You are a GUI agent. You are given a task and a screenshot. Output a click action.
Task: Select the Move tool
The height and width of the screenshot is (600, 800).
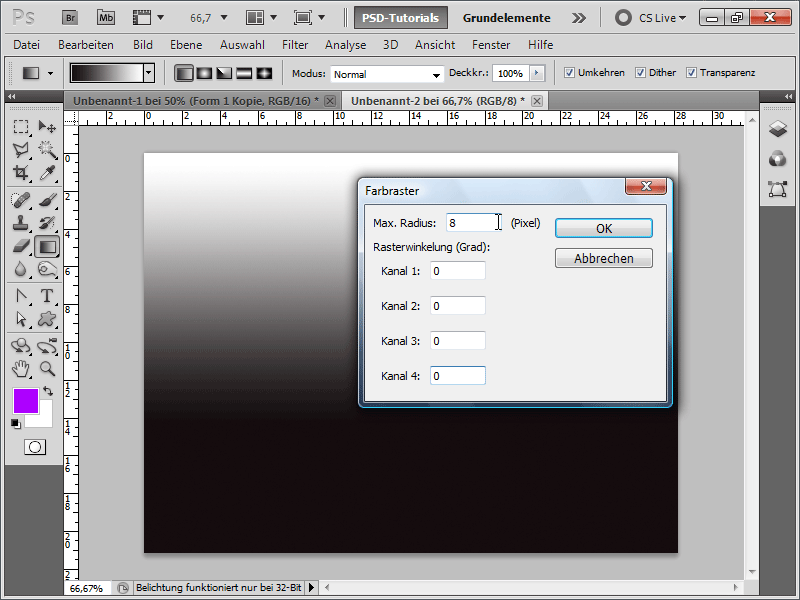tap(47, 126)
